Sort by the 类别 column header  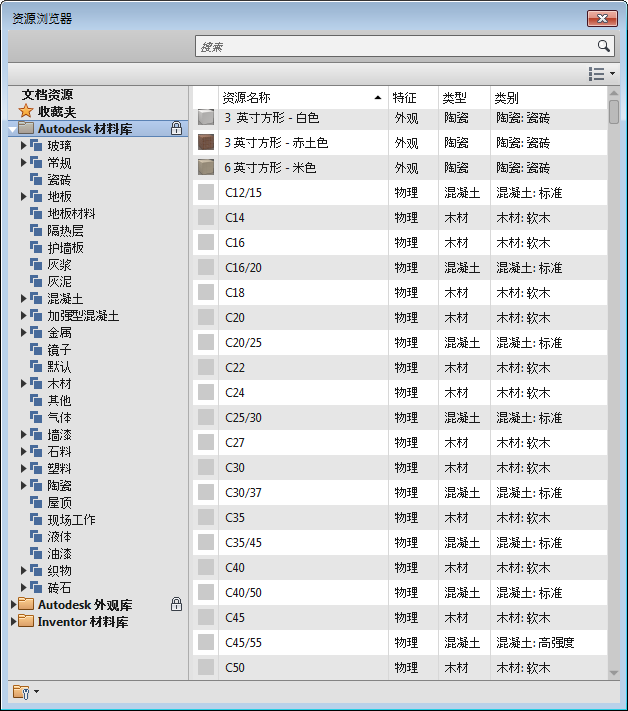tap(549, 97)
